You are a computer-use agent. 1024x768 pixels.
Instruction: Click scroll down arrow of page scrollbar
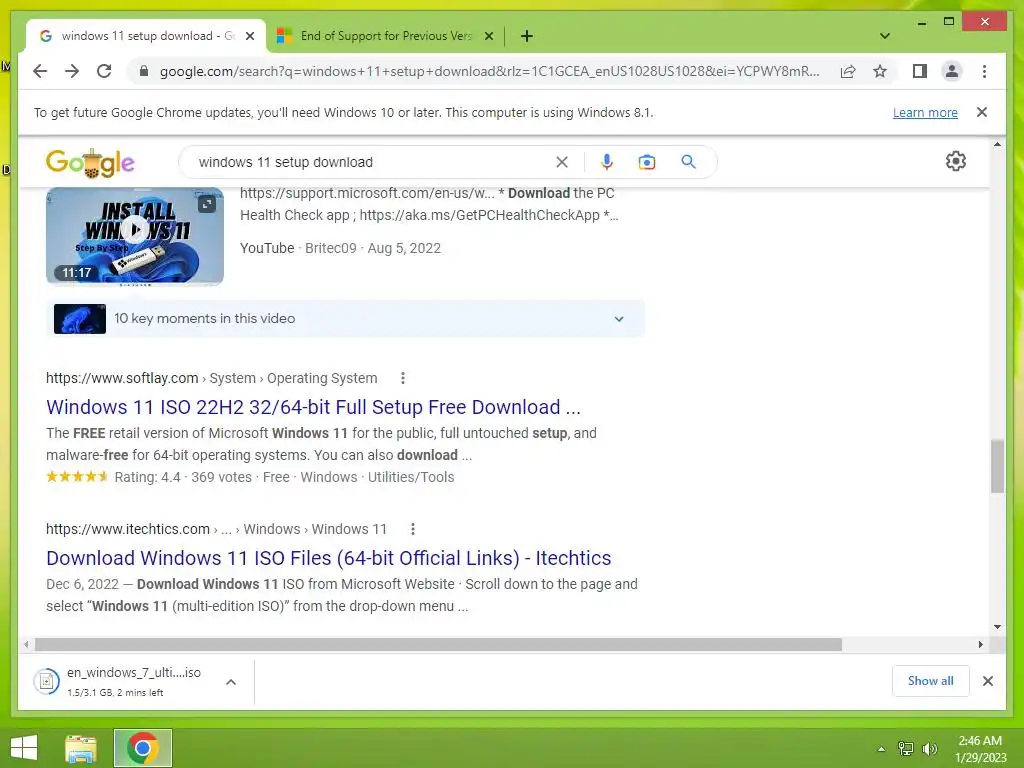[x=997, y=627]
